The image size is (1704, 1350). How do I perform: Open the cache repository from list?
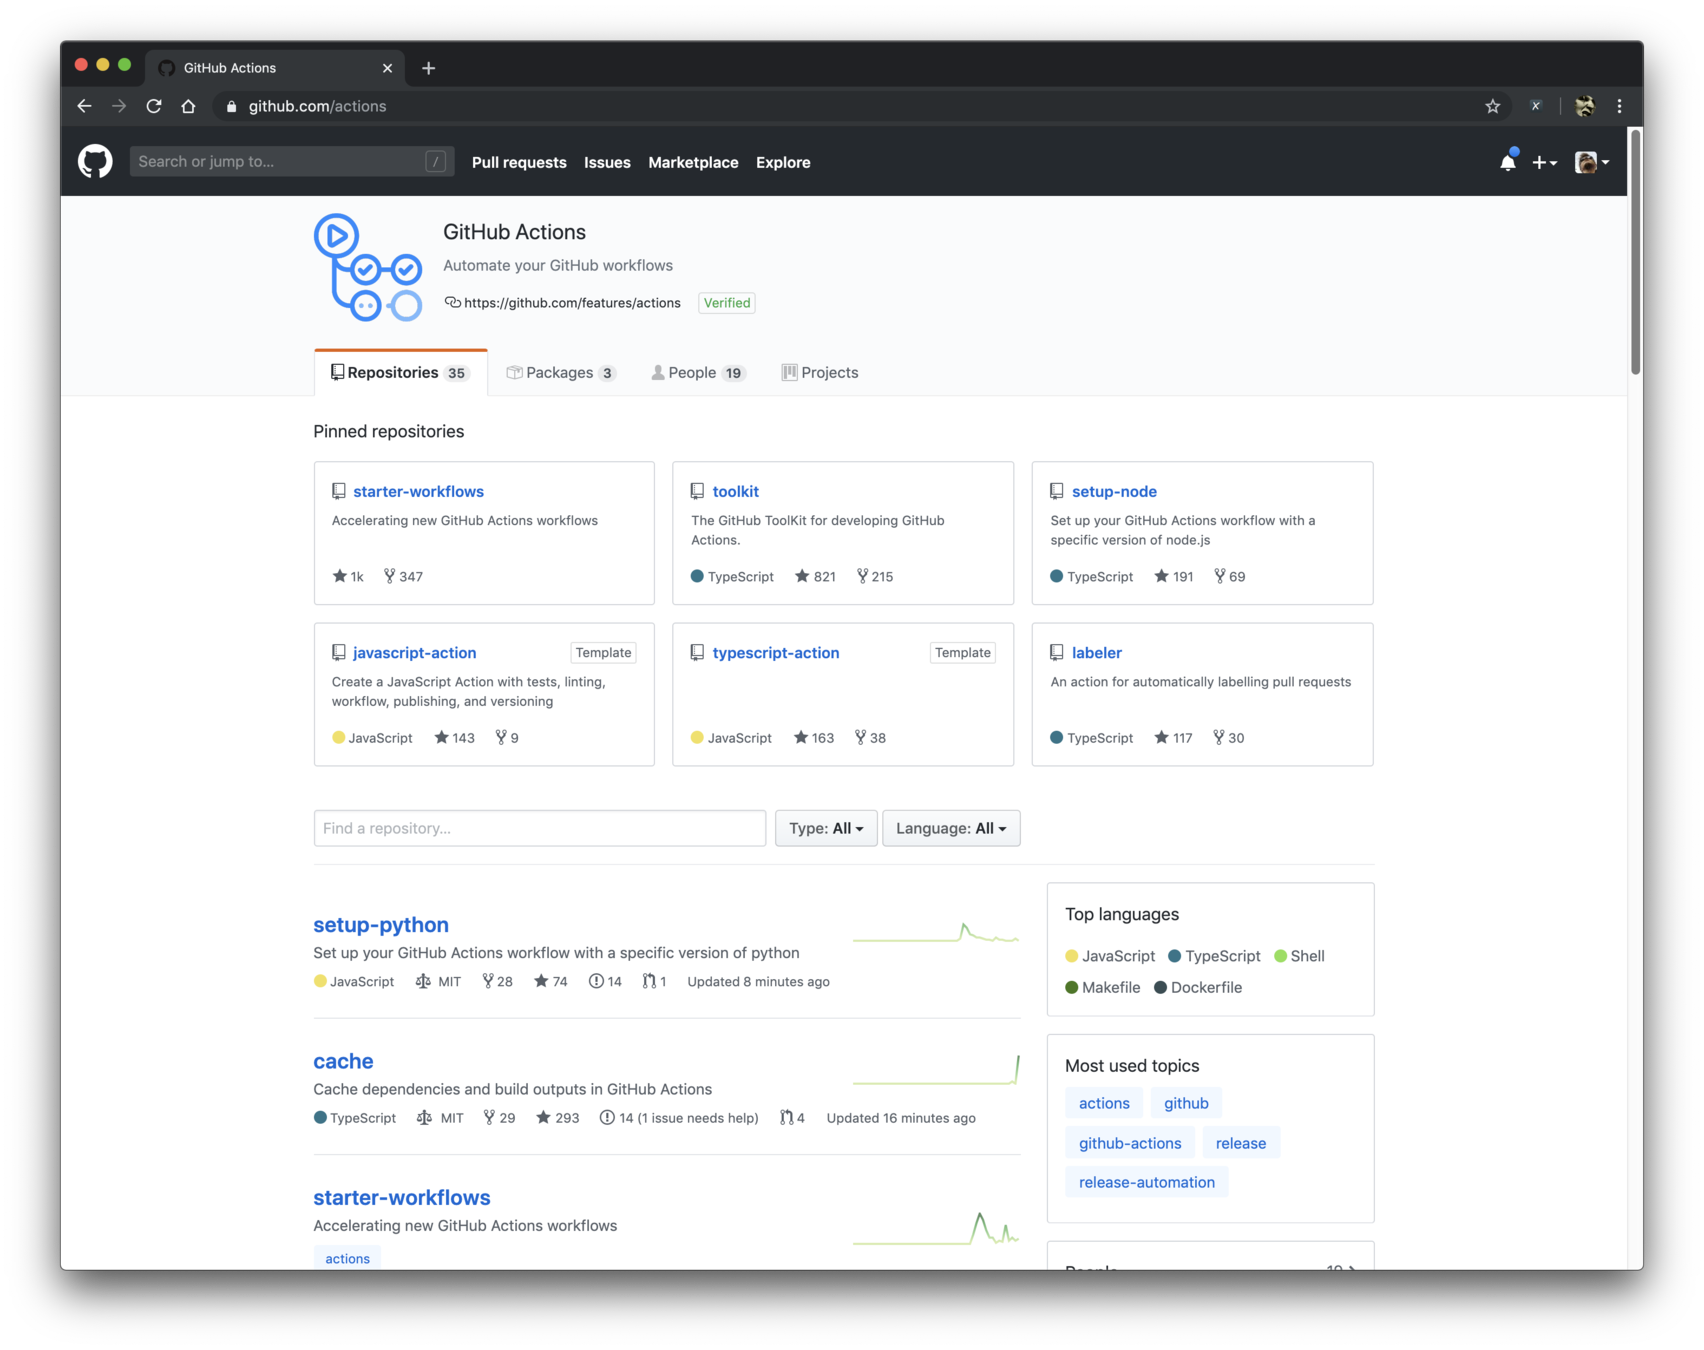(343, 1061)
